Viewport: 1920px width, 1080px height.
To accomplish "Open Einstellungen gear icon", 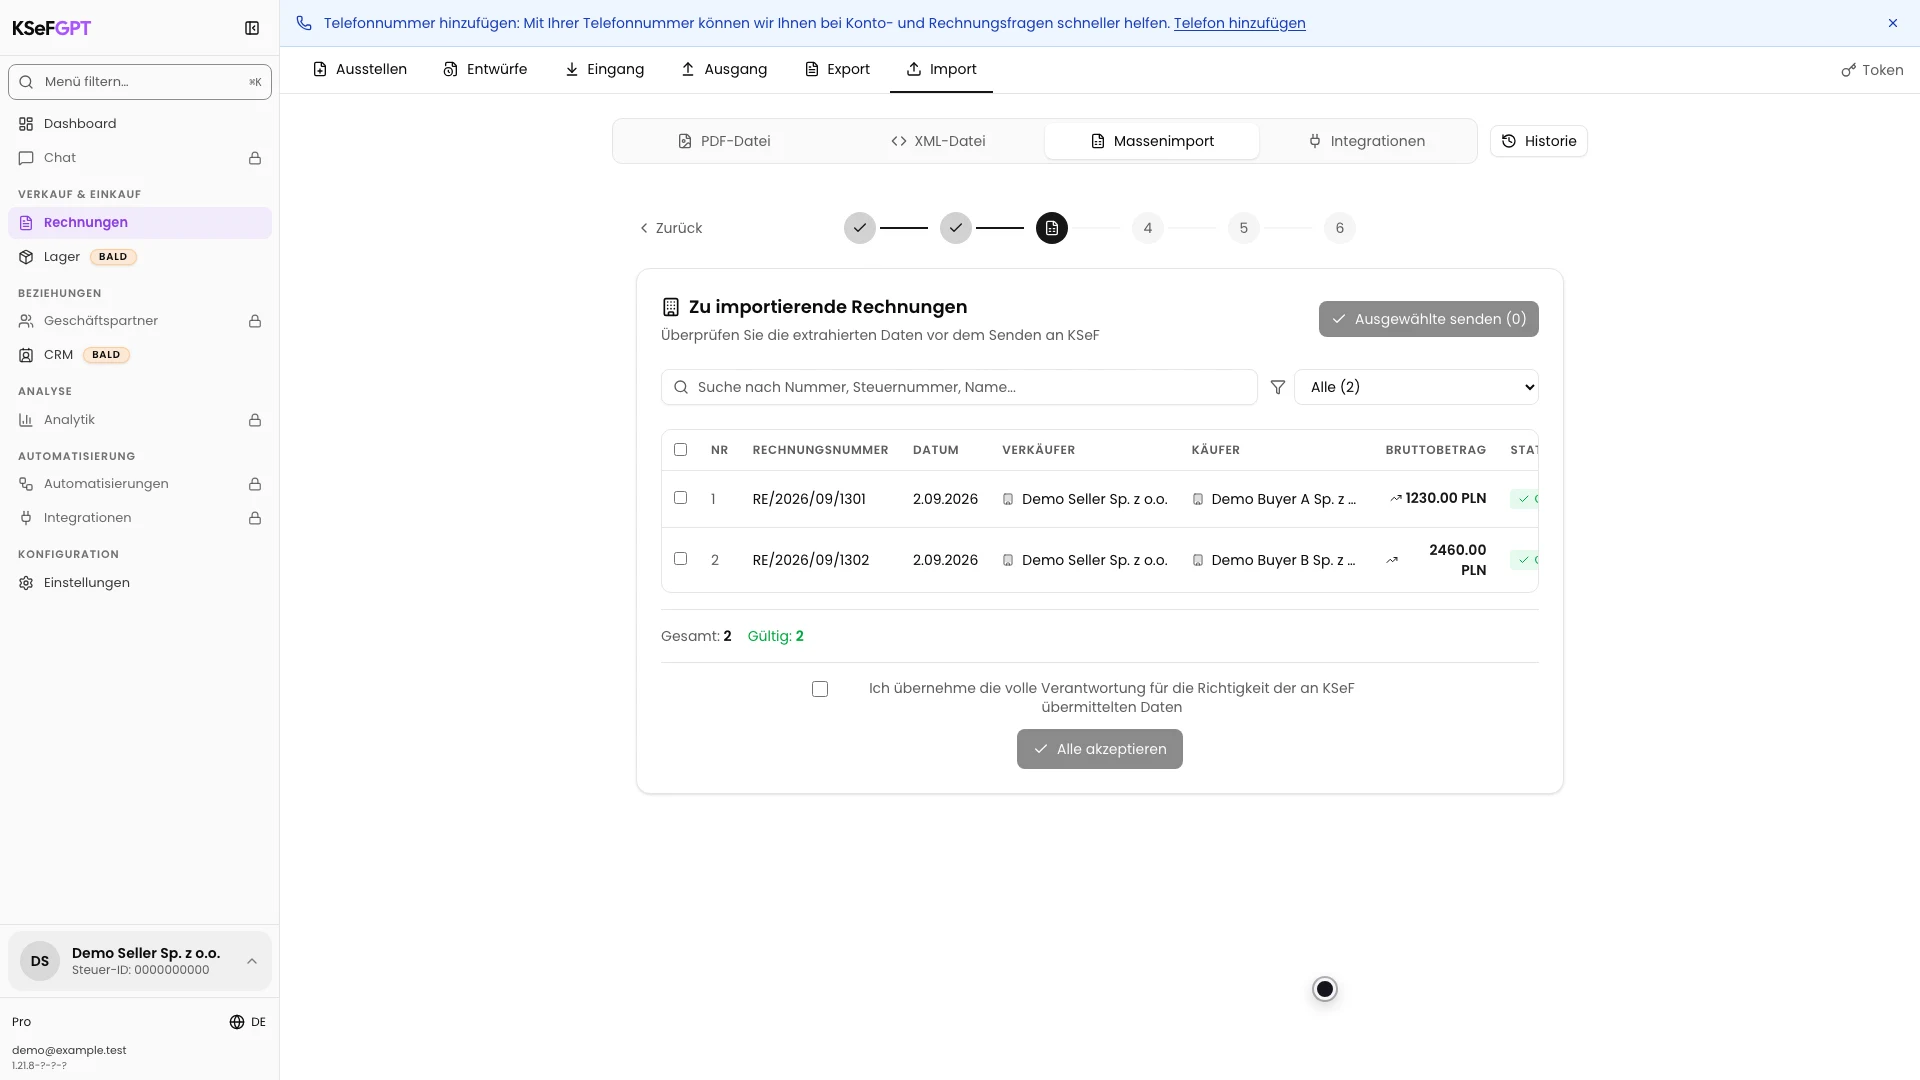I will pos(26,583).
